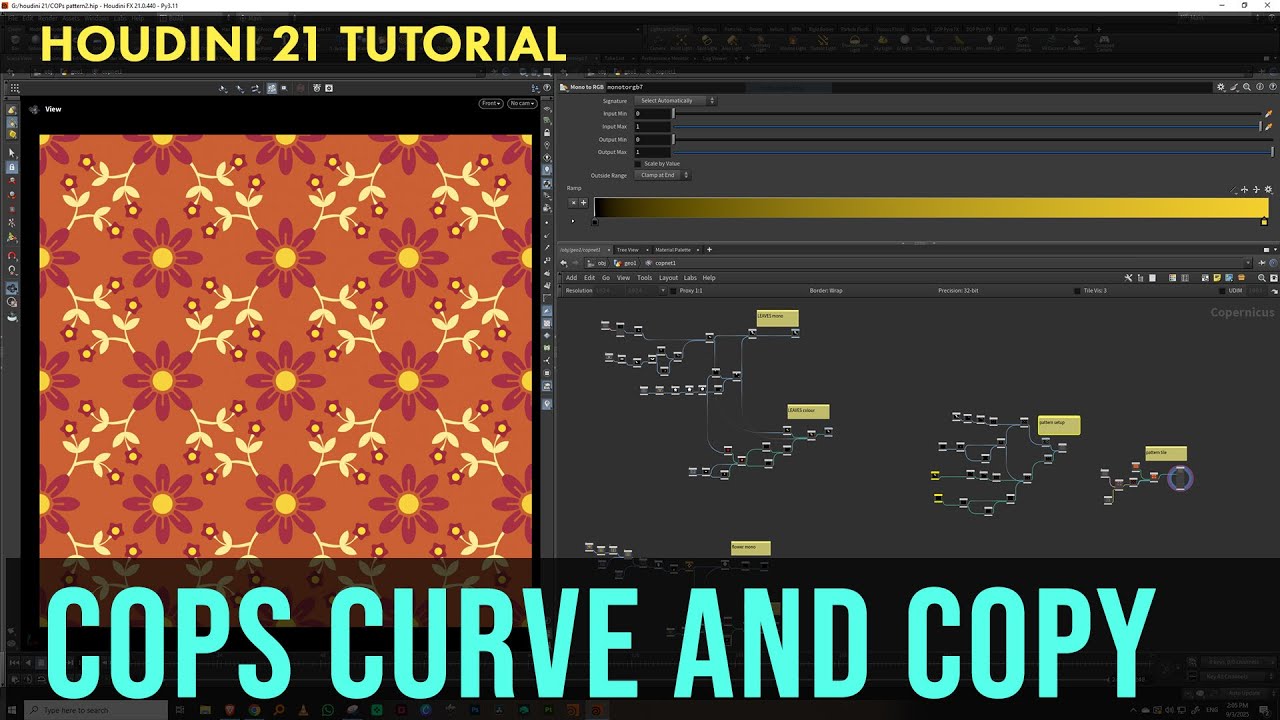Click the lock icon in the viewport right display toolbar

point(547,133)
